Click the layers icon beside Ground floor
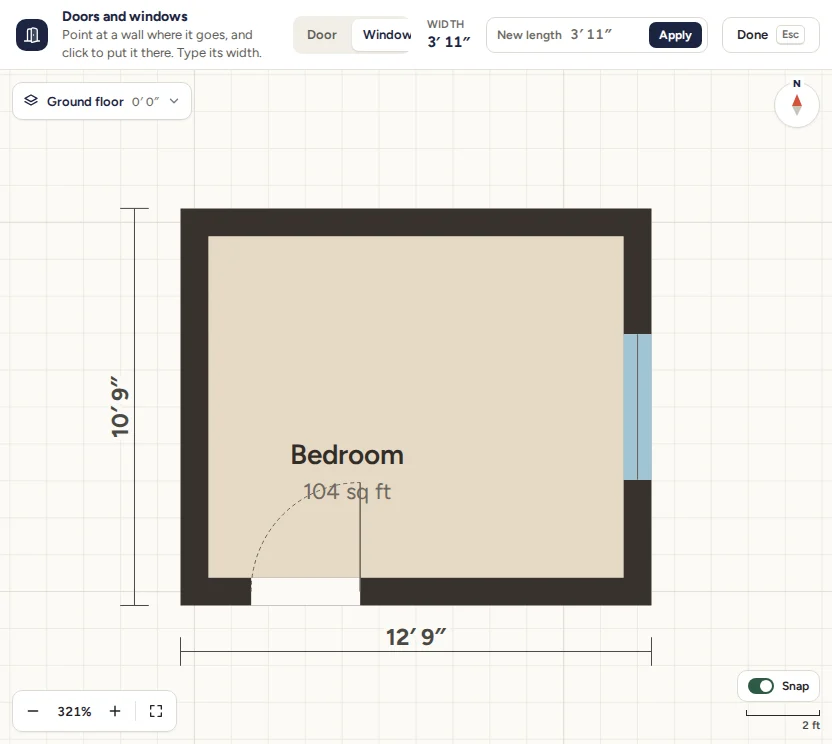 pos(31,100)
